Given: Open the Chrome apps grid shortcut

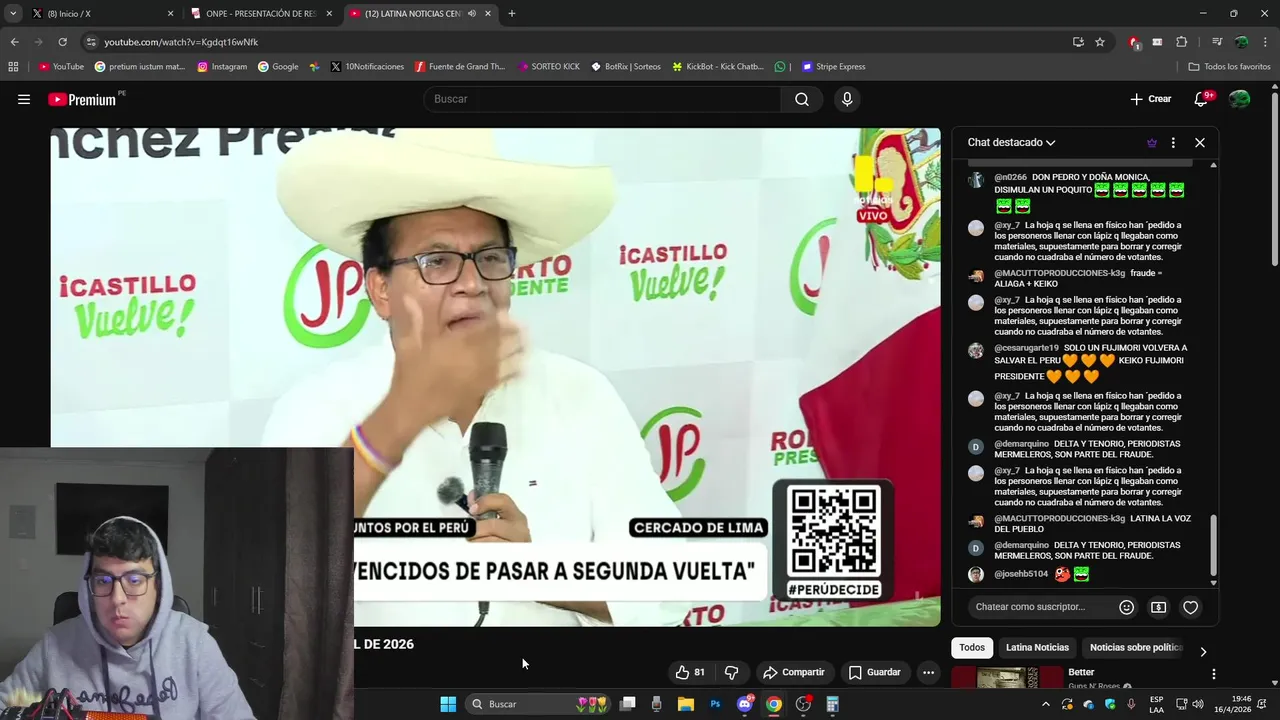Looking at the screenshot, I should pyautogui.click(x=13, y=67).
